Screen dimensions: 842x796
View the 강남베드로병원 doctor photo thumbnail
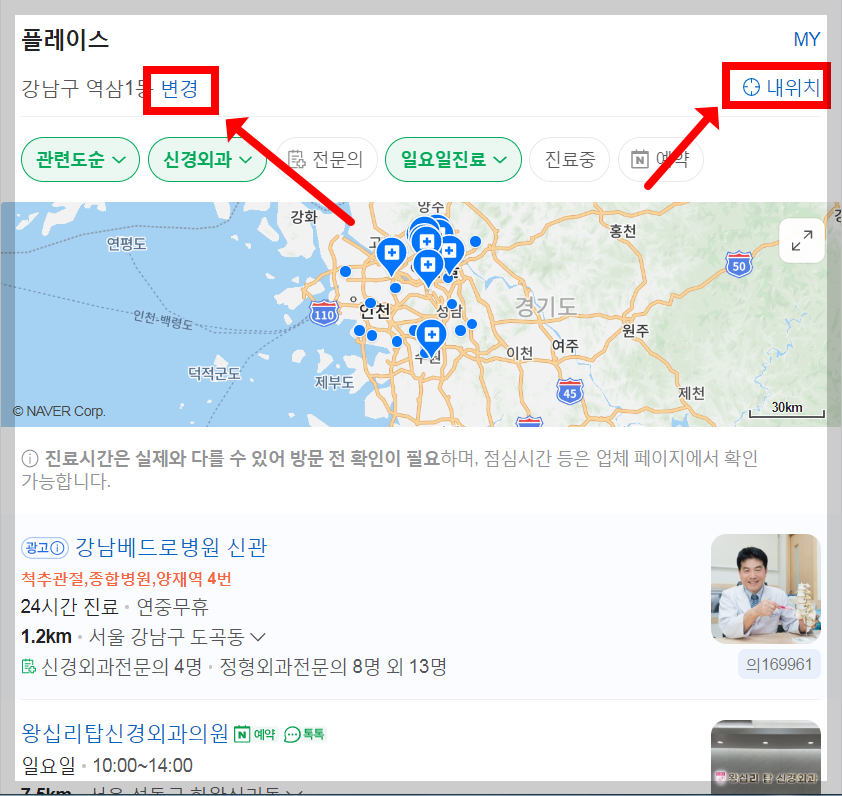(766, 589)
